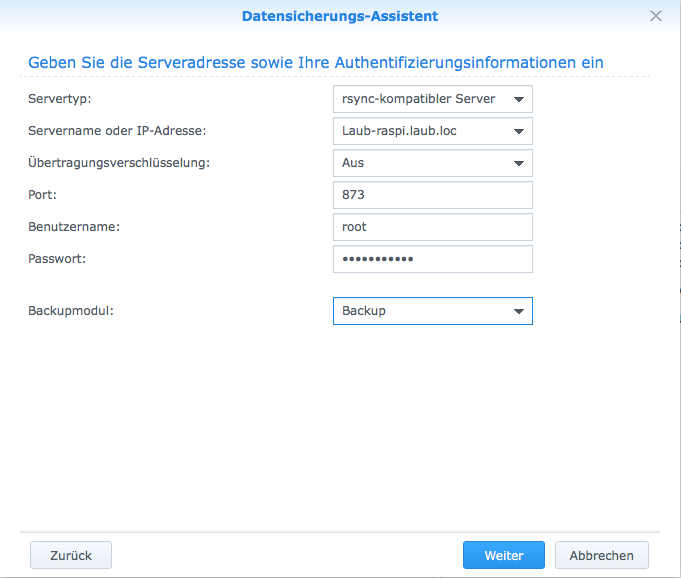681x578 pixels.
Task: Click the 'rsync-kompatibler Server' text in Servertyp
Action: click(x=418, y=99)
